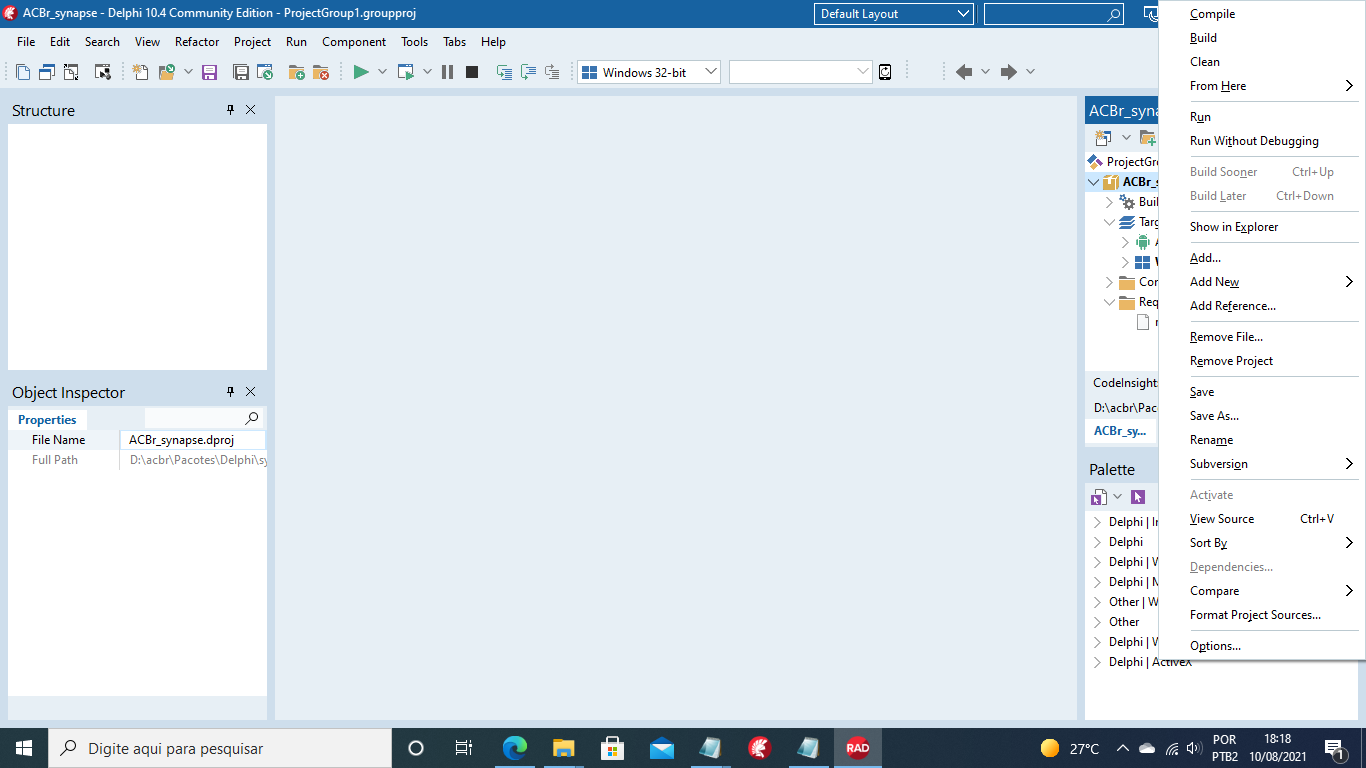Open the Refactor menu
The height and width of the screenshot is (768, 1366).
pos(197,42)
